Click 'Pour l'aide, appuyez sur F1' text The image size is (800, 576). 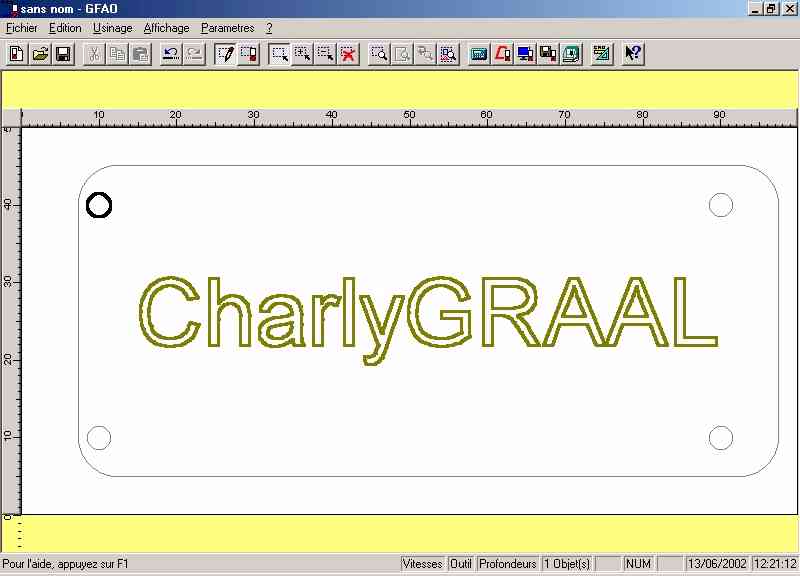(x=66, y=564)
